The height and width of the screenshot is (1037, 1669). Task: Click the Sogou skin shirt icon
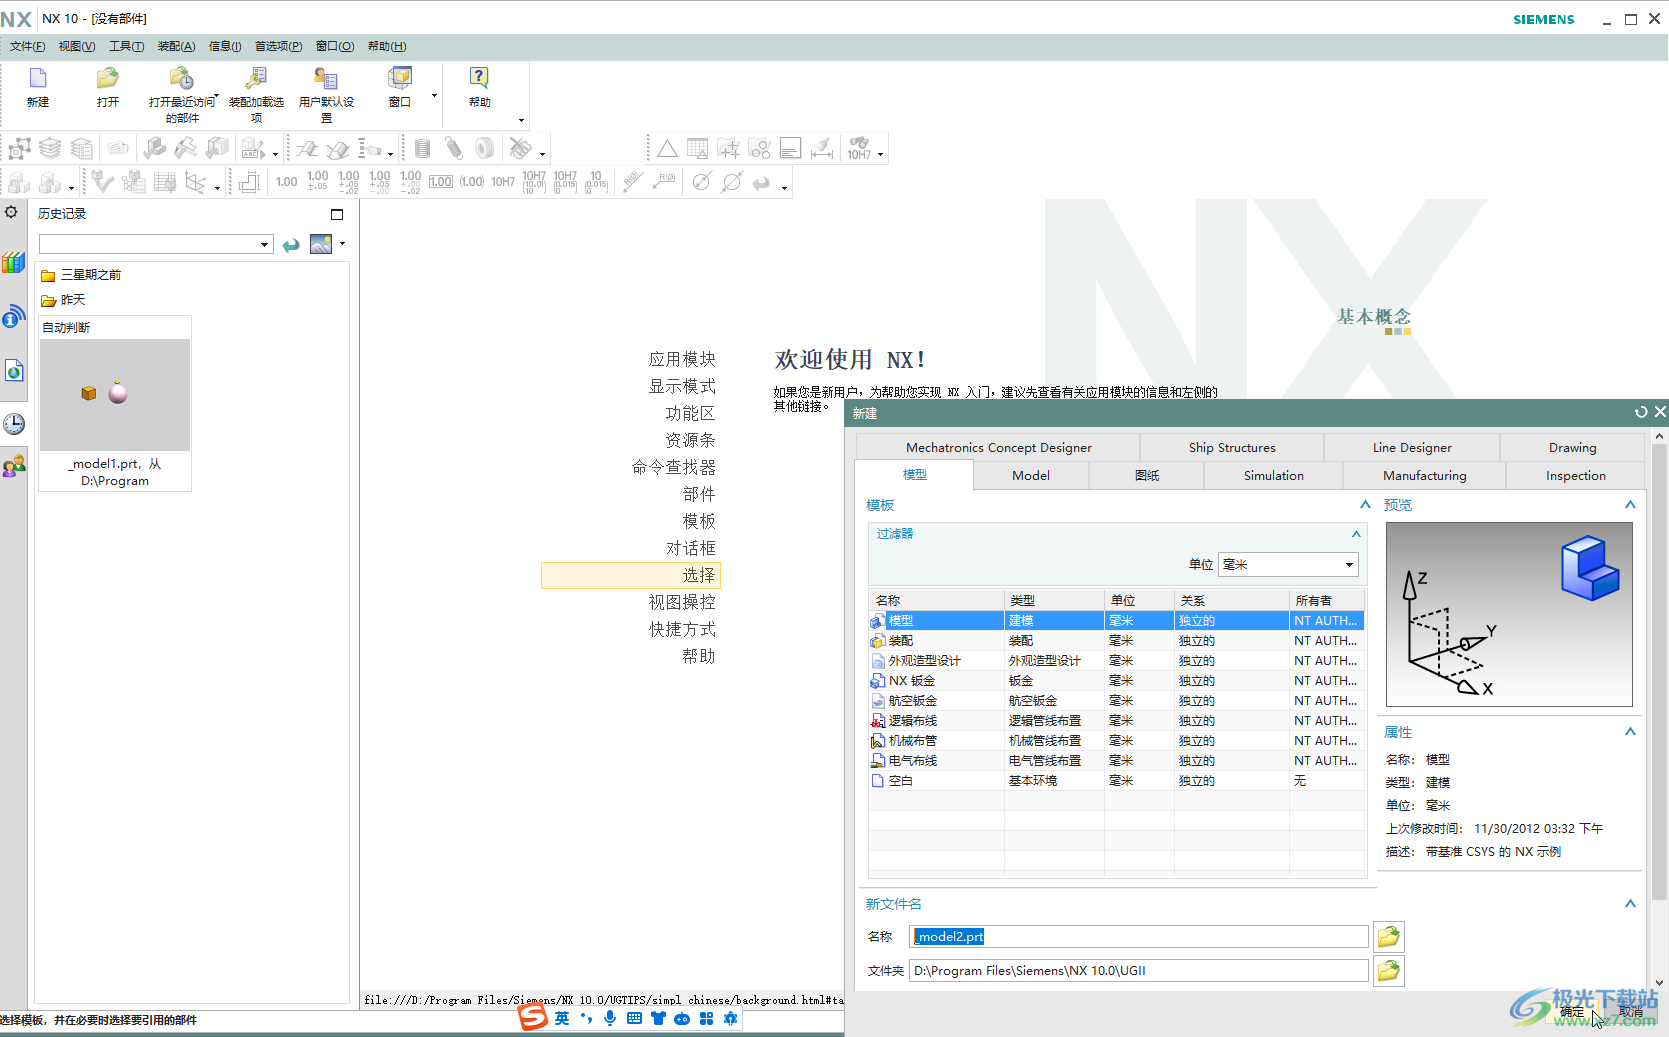click(x=658, y=1018)
